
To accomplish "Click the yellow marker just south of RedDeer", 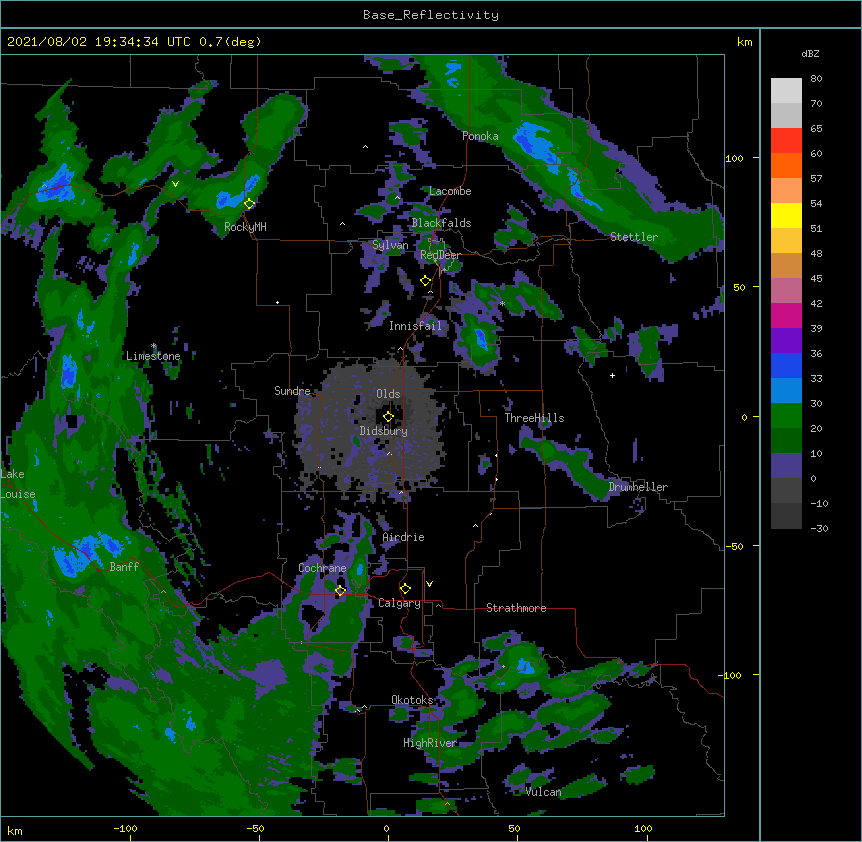I will (425, 281).
